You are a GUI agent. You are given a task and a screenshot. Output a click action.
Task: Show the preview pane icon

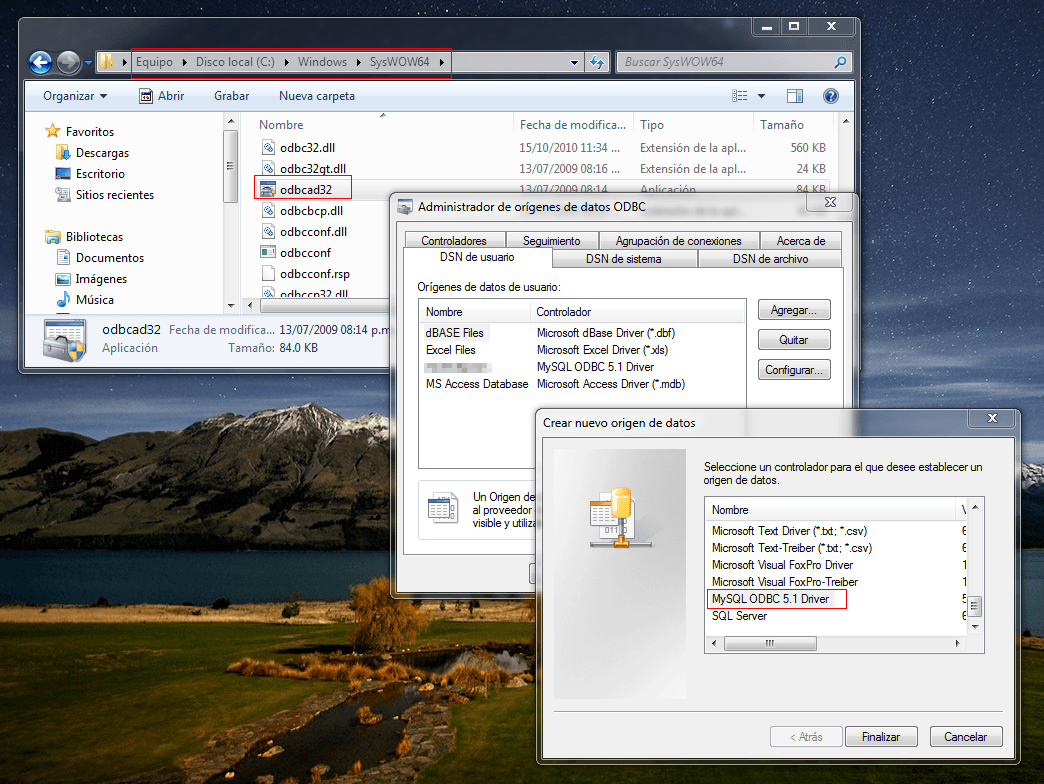795,96
